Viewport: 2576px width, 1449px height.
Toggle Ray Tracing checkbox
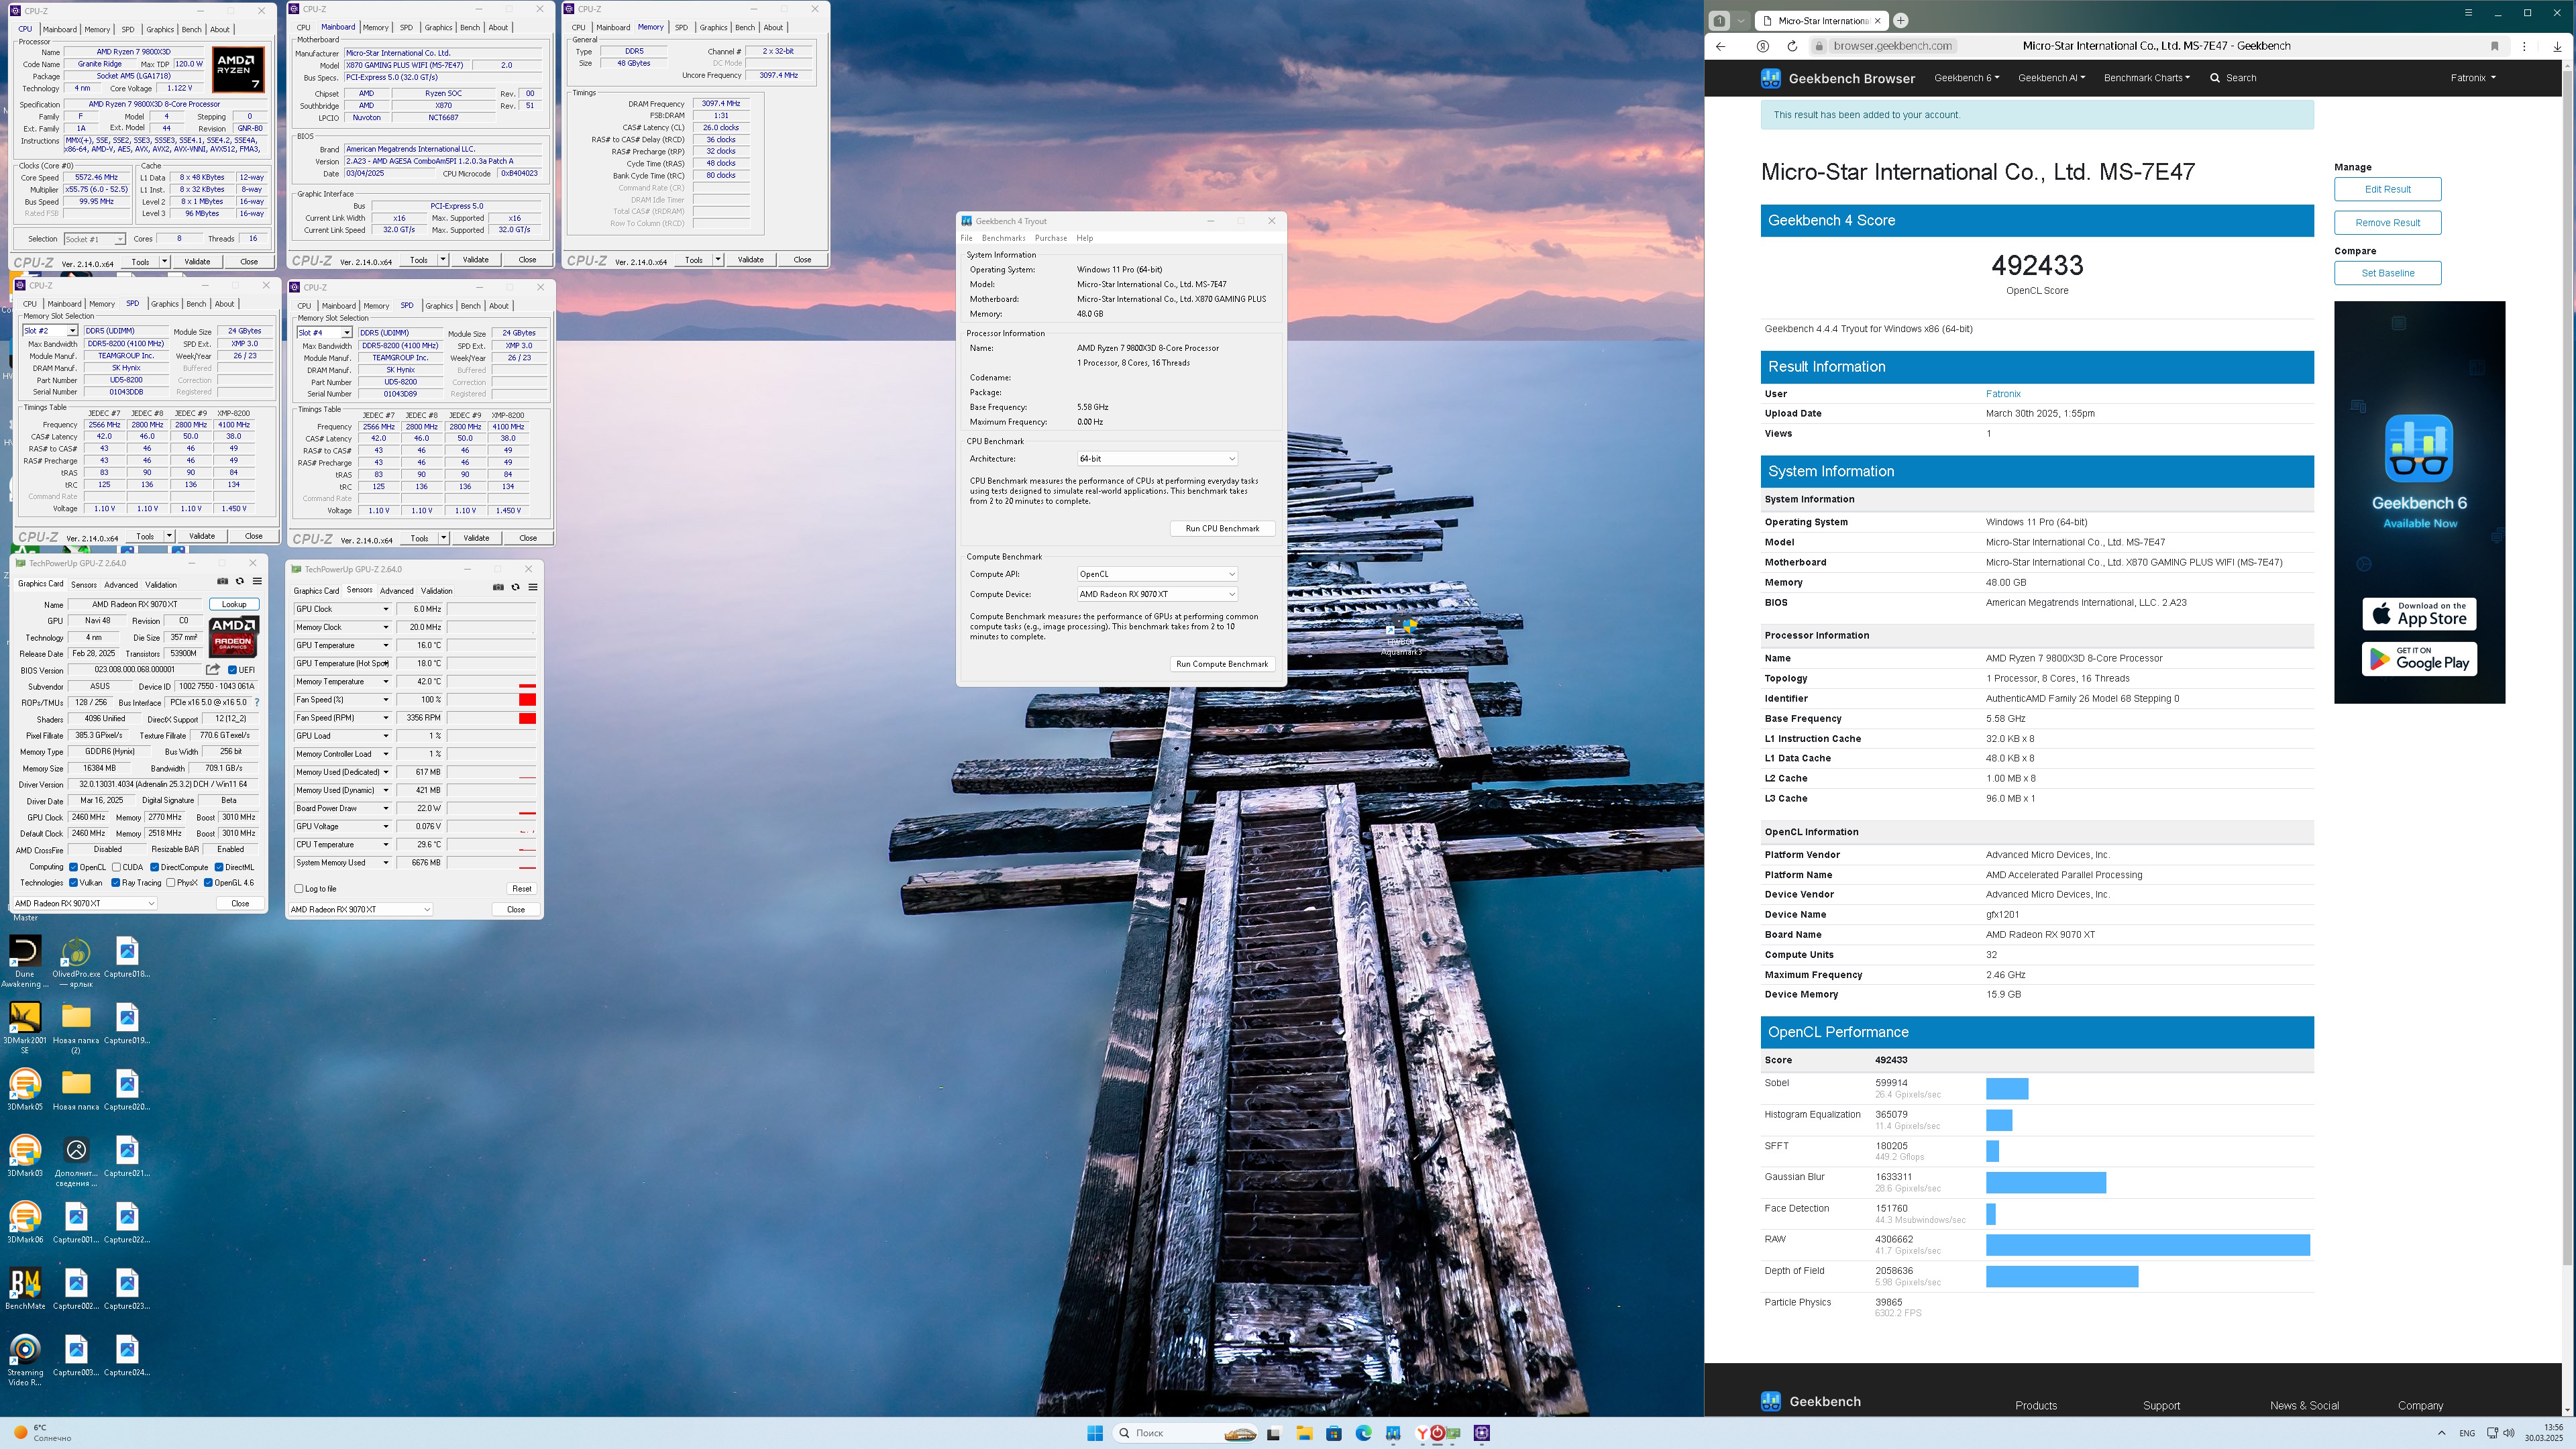pos(116,883)
